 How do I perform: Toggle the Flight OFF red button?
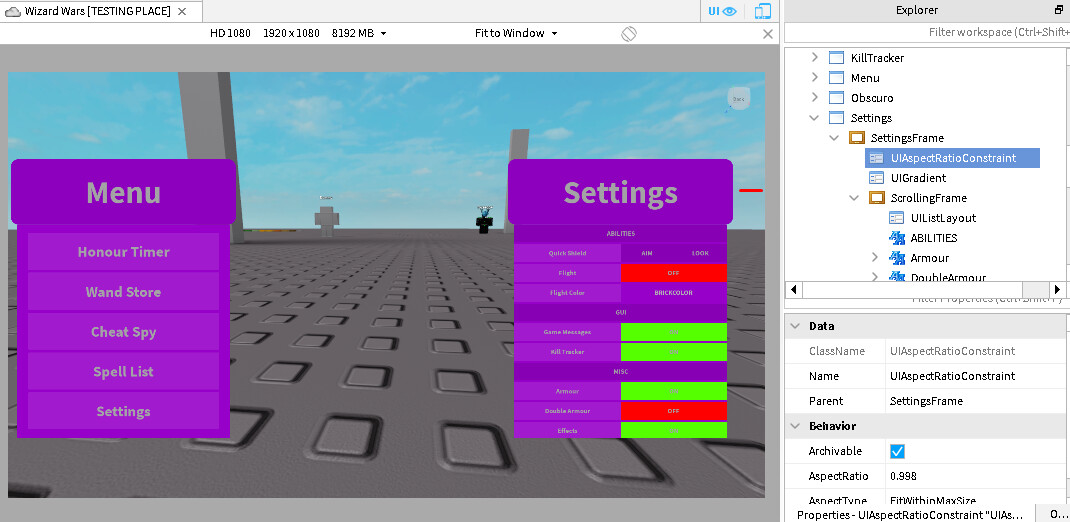pos(674,273)
